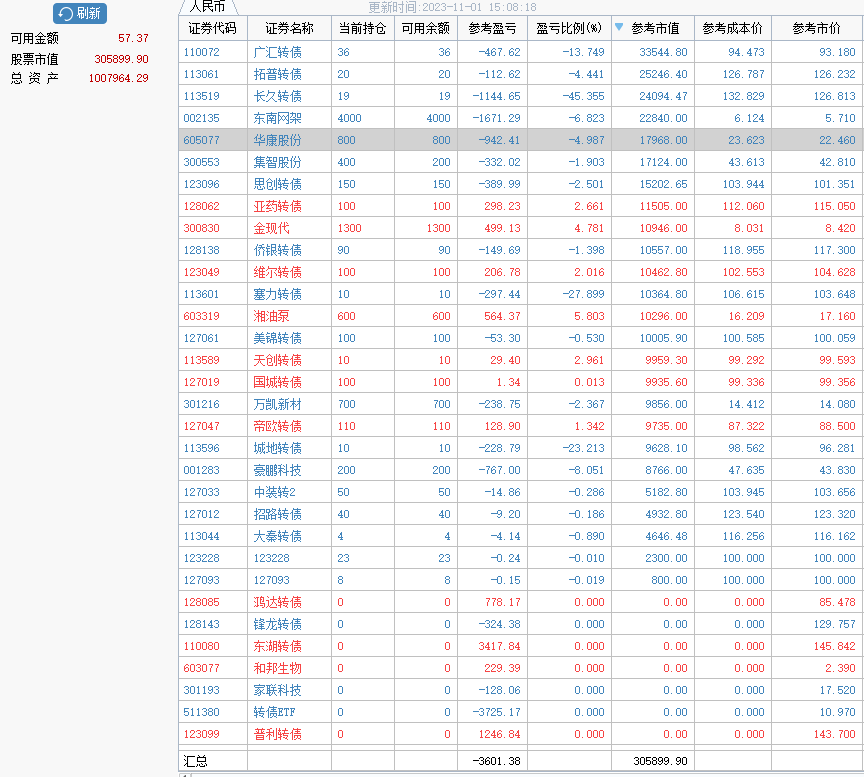Image resolution: width=864 pixels, height=777 pixels.
Task: Click security code 603319 湘油泵
Action: 201,316
